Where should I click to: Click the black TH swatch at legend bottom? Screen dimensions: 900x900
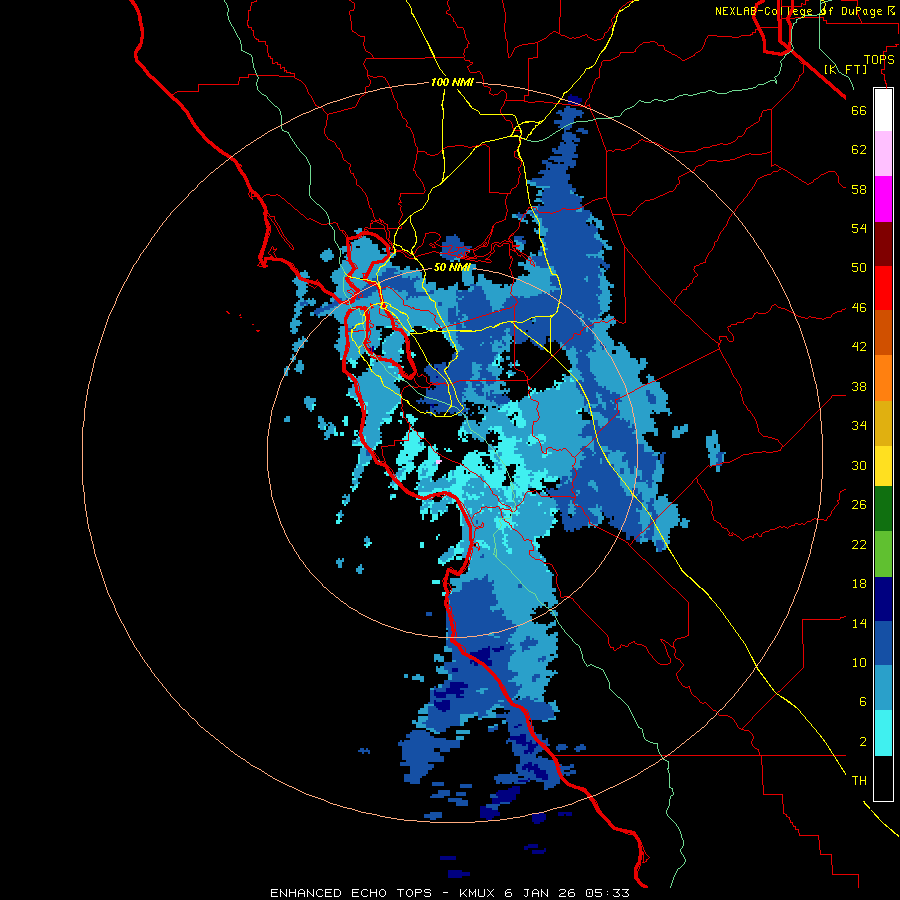pyautogui.click(x=883, y=778)
